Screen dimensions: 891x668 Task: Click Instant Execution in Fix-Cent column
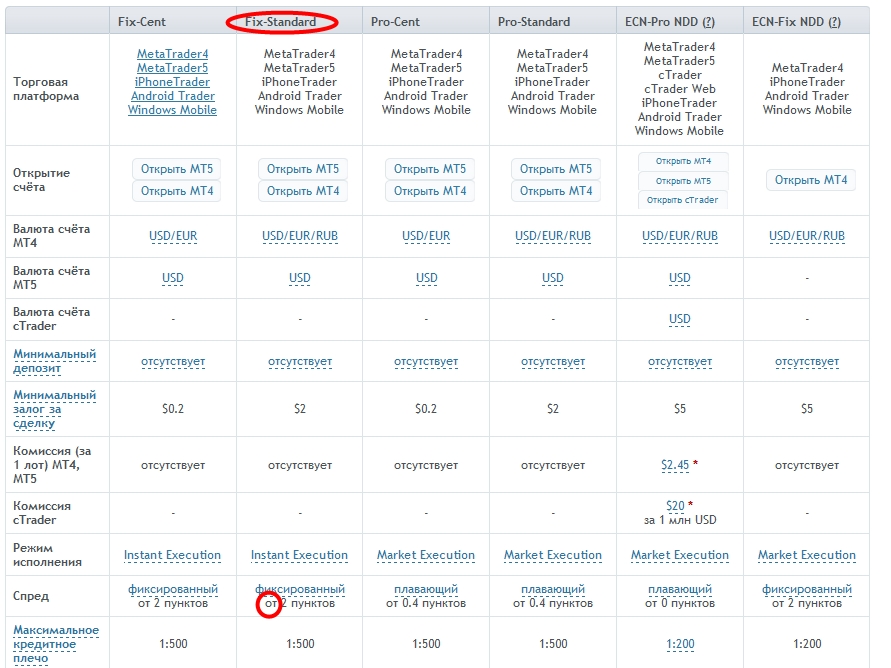[x=173, y=556]
